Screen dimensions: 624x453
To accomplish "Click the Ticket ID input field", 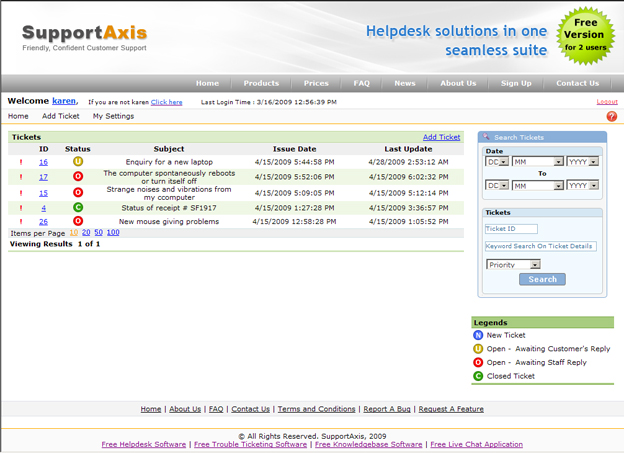I will tap(511, 229).
